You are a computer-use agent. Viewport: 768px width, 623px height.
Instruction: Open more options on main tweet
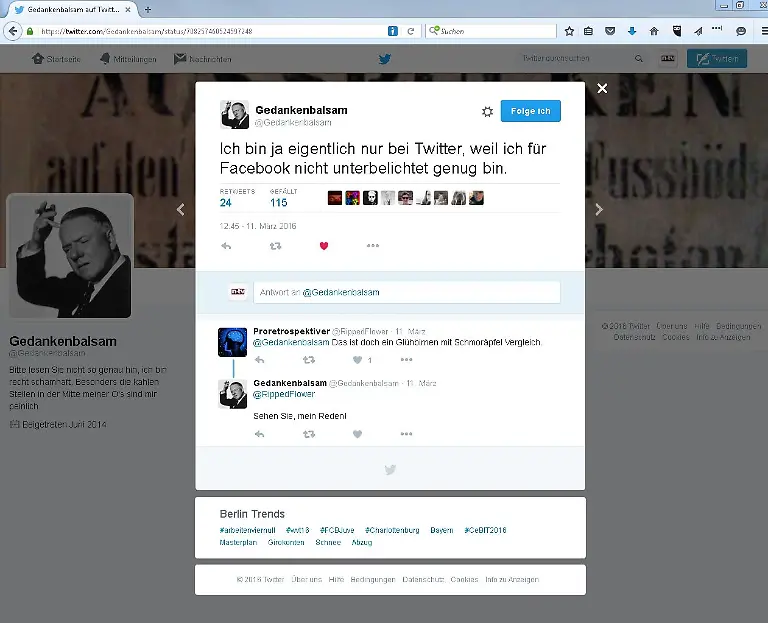372,246
